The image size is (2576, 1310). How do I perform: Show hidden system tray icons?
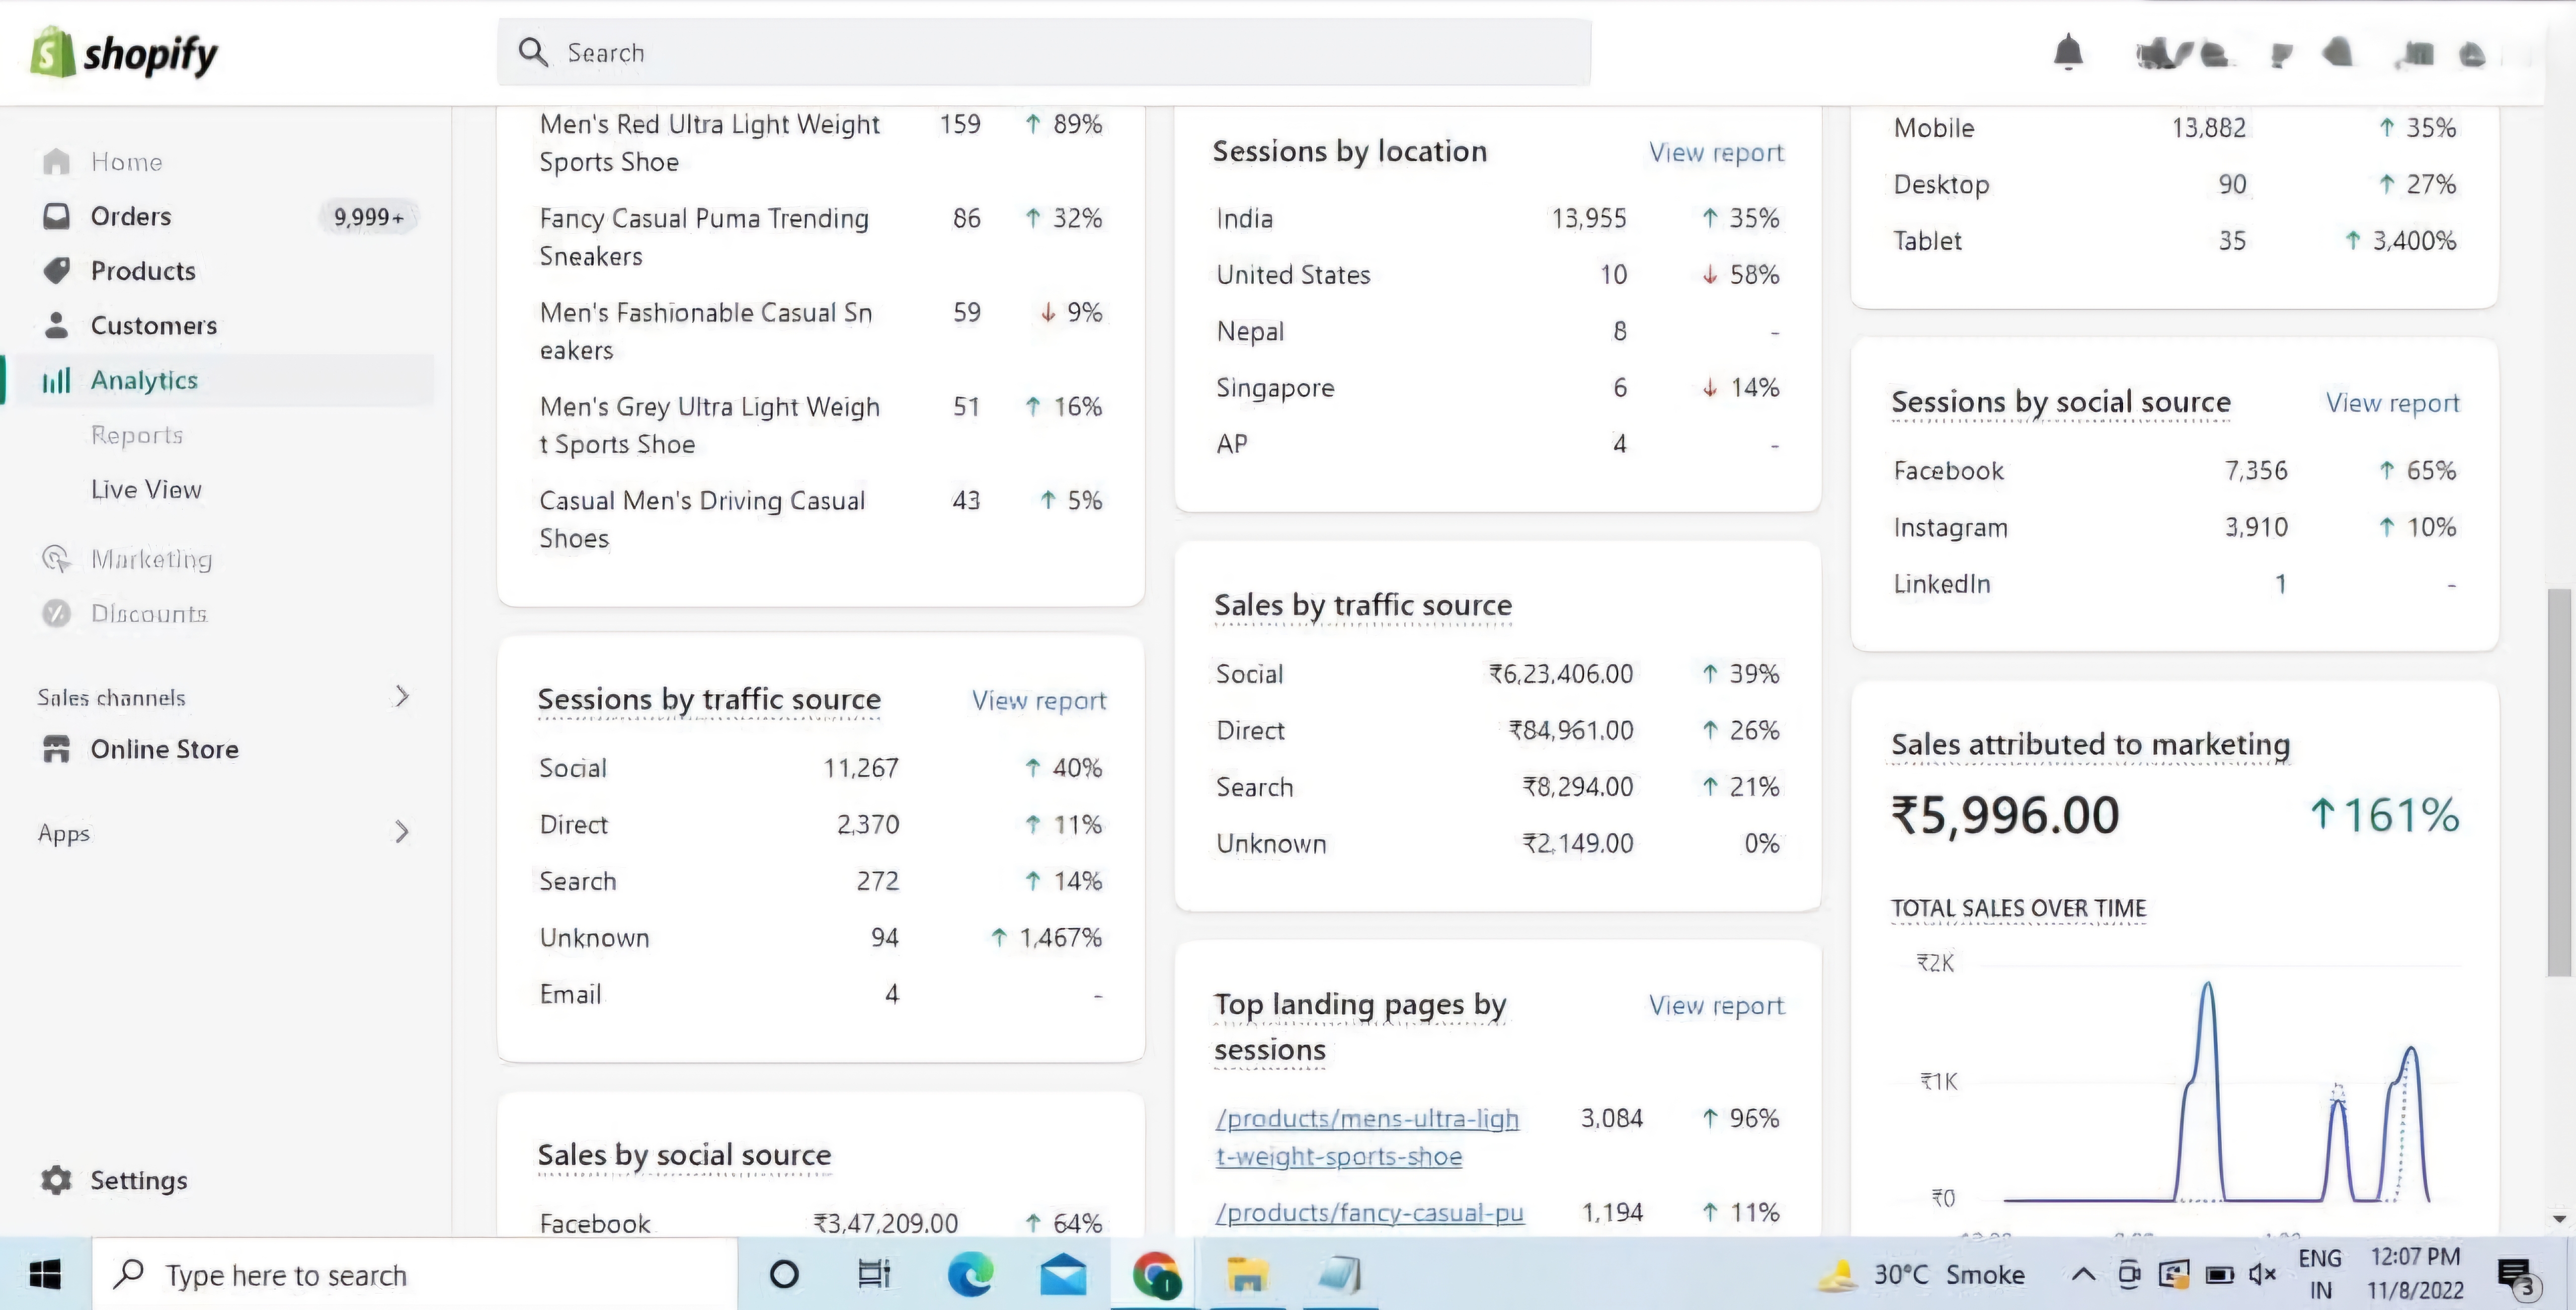2083,1274
